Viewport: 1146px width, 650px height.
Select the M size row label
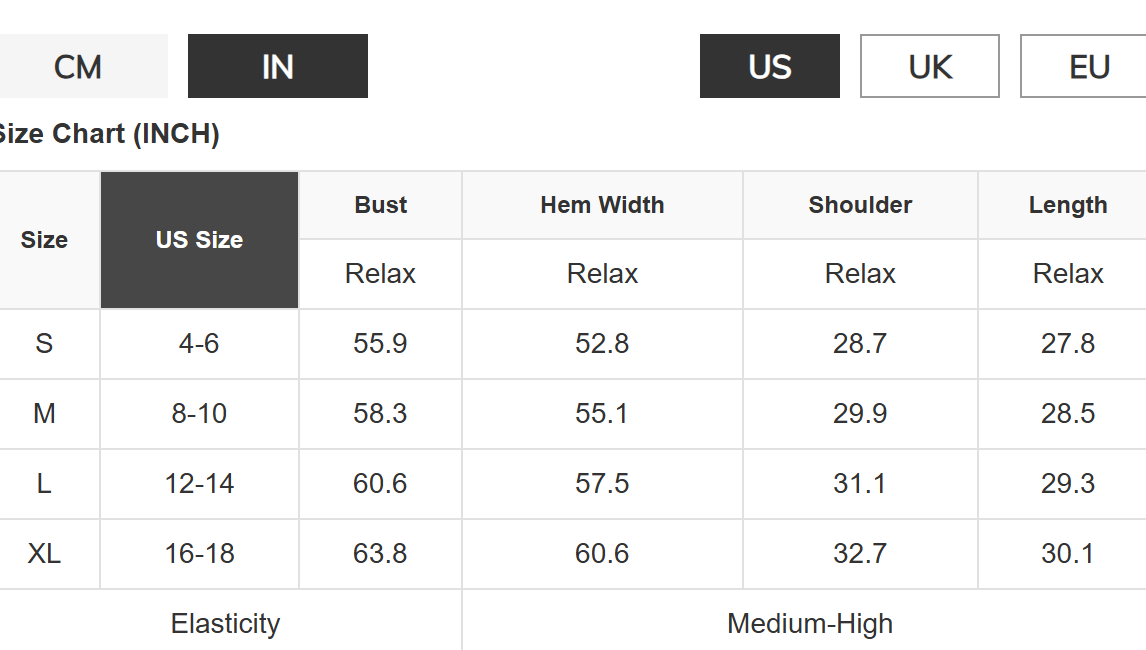45,413
